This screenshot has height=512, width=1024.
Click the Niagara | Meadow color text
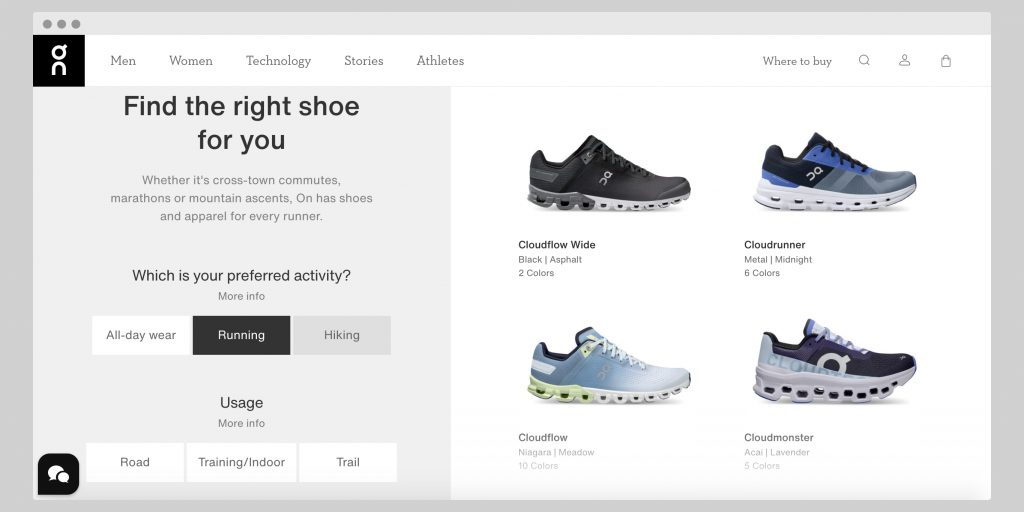coord(556,452)
